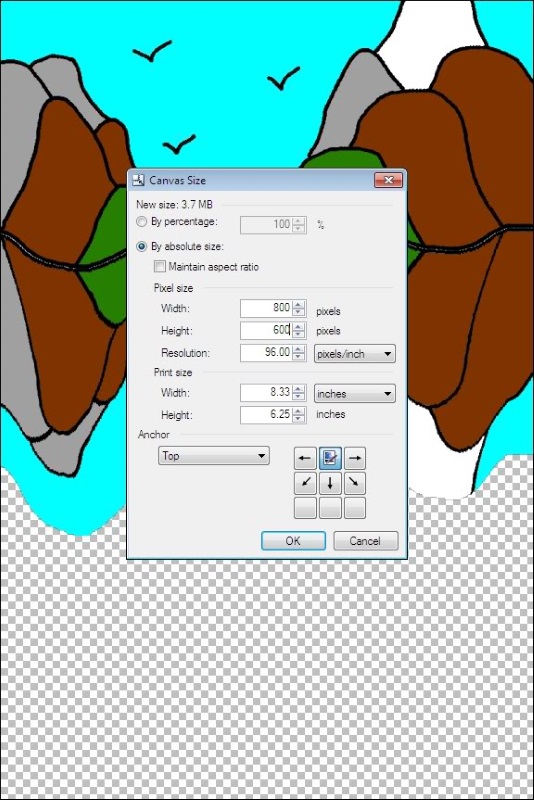Select middle-left anchor diagonal arrow button
Image resolution: width=534 pixels, height=800 pixels.
tap(305, 483)
